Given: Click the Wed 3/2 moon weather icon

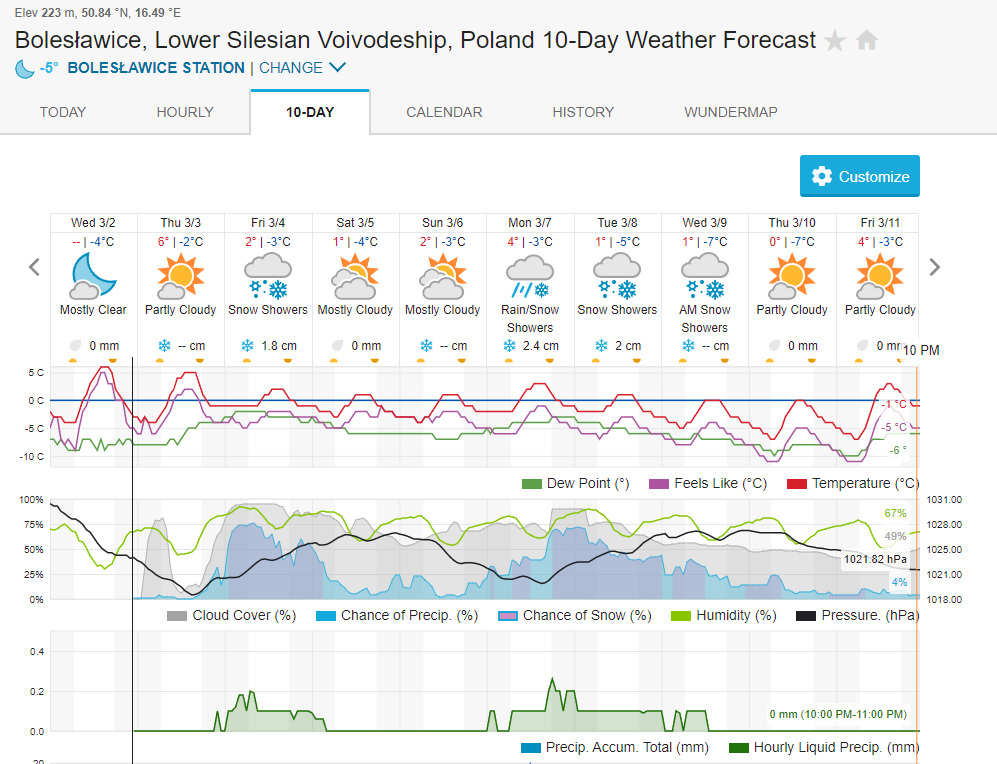Looking at the screenshot, I should 93,275.
